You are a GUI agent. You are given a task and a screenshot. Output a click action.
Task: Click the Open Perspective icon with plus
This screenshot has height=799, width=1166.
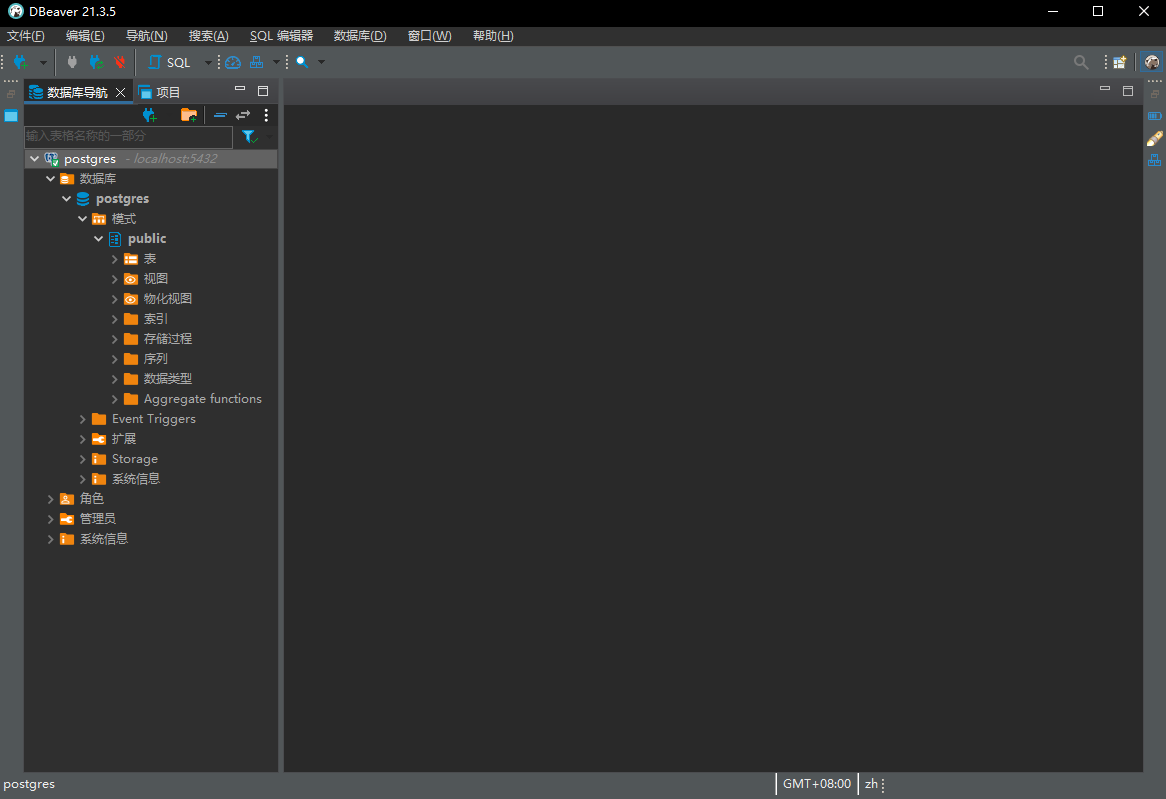tap(1120, 62)
